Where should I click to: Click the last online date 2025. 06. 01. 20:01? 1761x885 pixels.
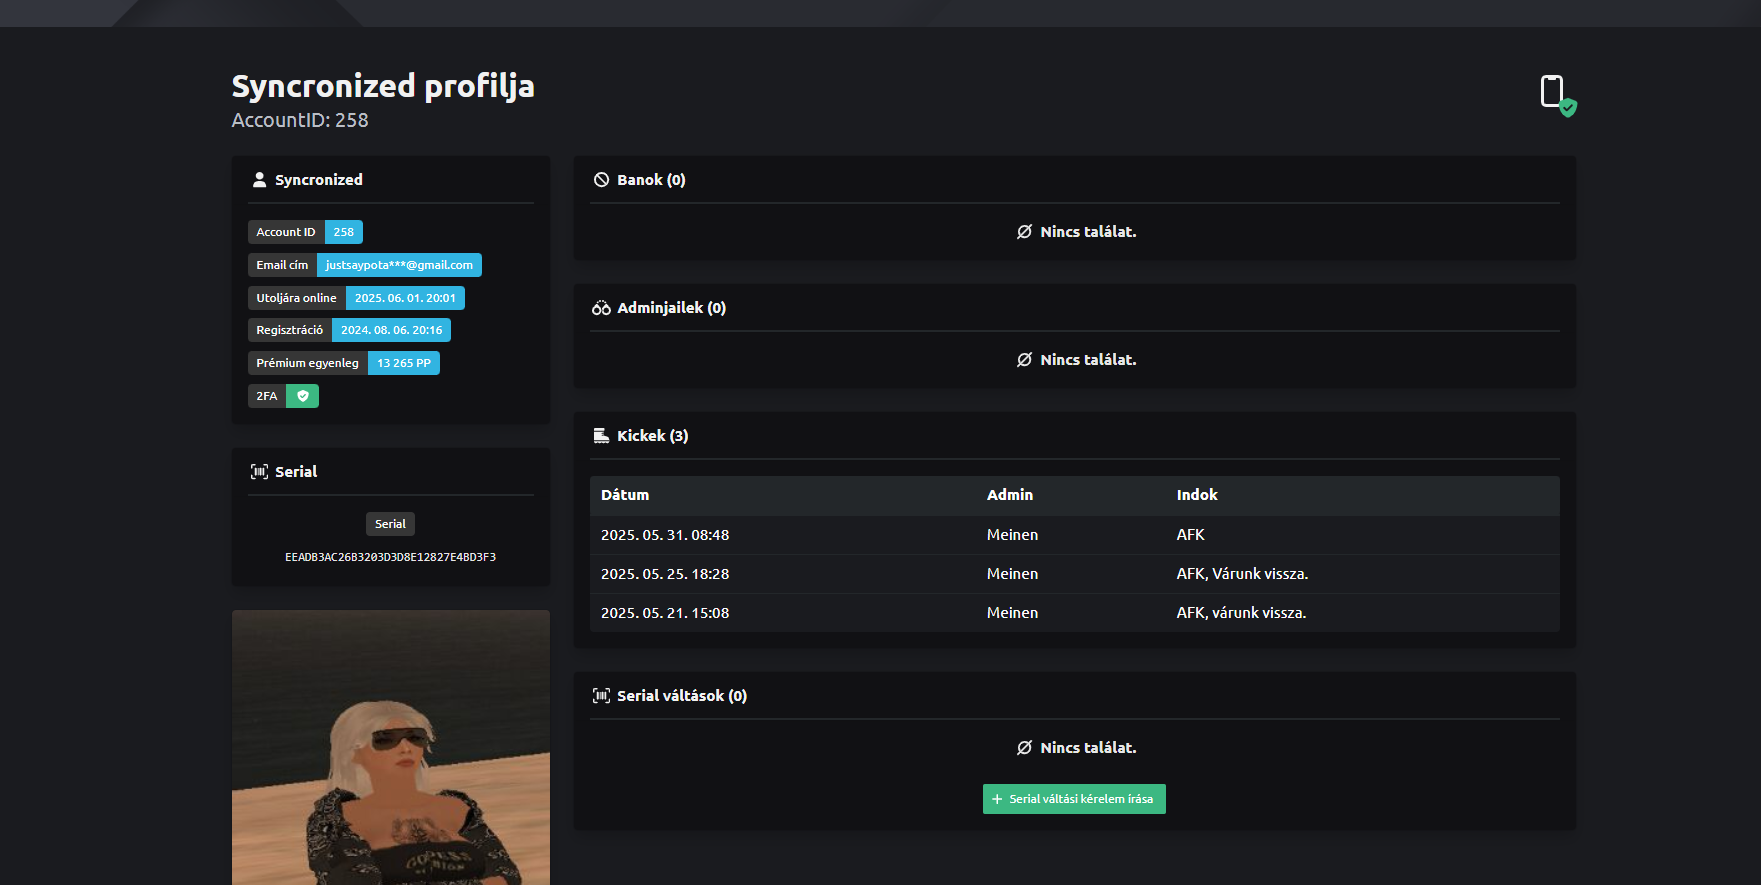pos(405,298)
